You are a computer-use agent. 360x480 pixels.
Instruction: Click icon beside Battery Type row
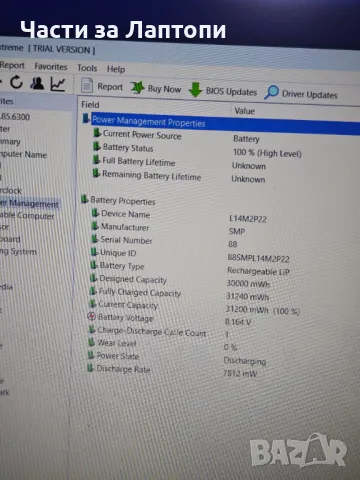94,265
